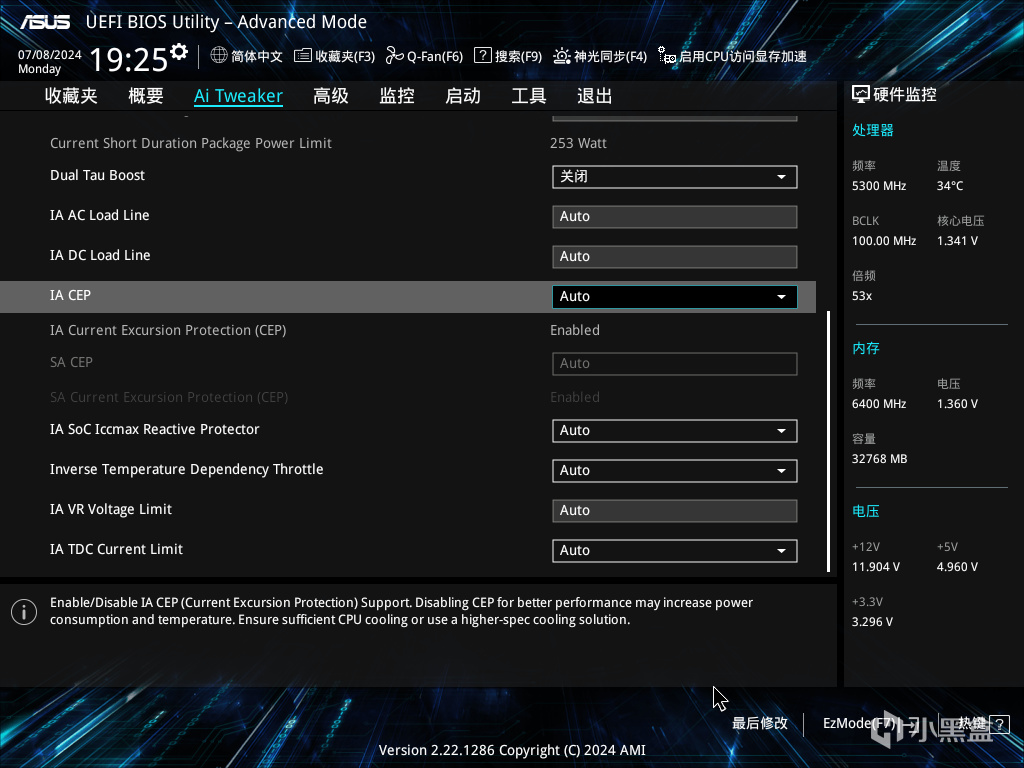Image resolution: width=1024 pixels, height=768 pixels.
Task: Open language selector 简体中文
Action: pyautogui.click(x=257, y=56)
